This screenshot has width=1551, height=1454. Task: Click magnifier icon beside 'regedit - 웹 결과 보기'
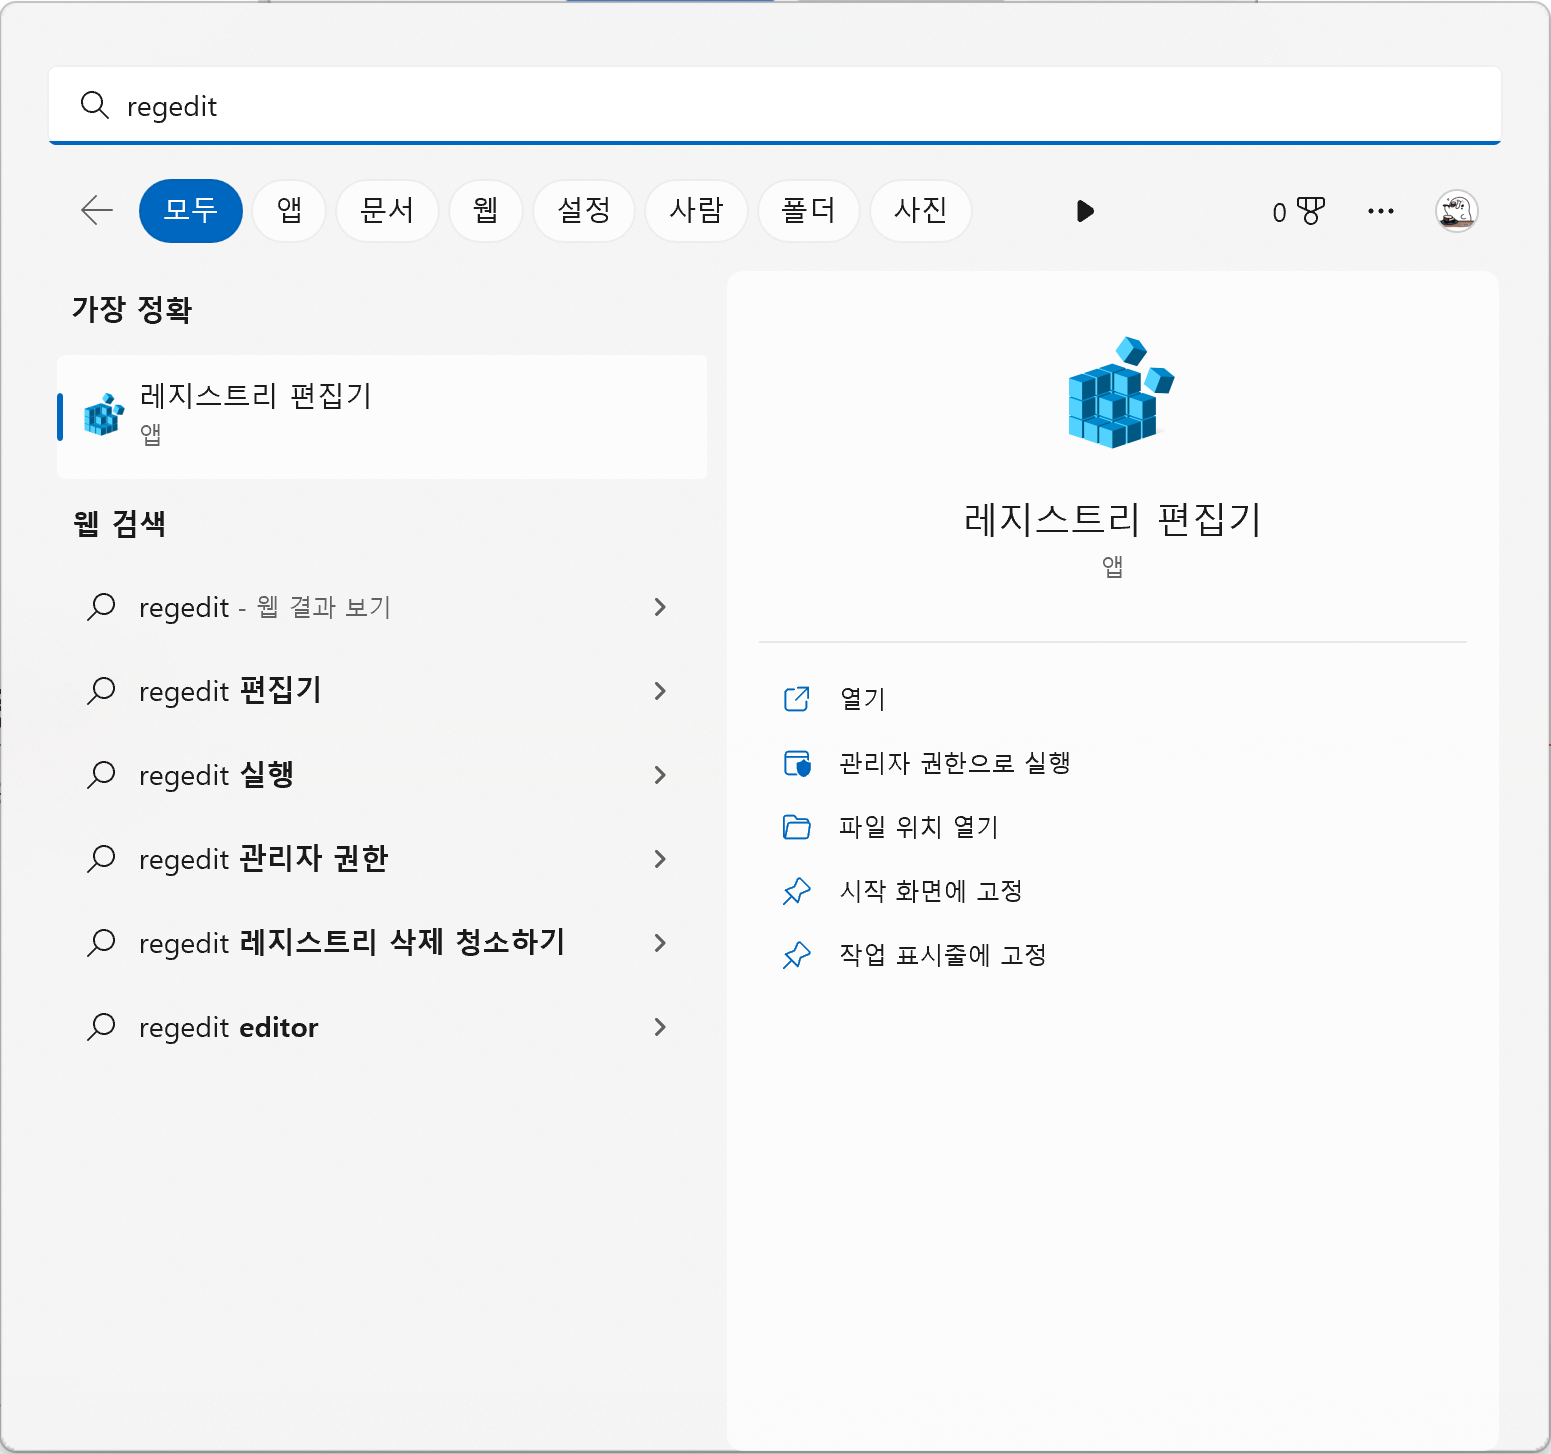point(101,607)
